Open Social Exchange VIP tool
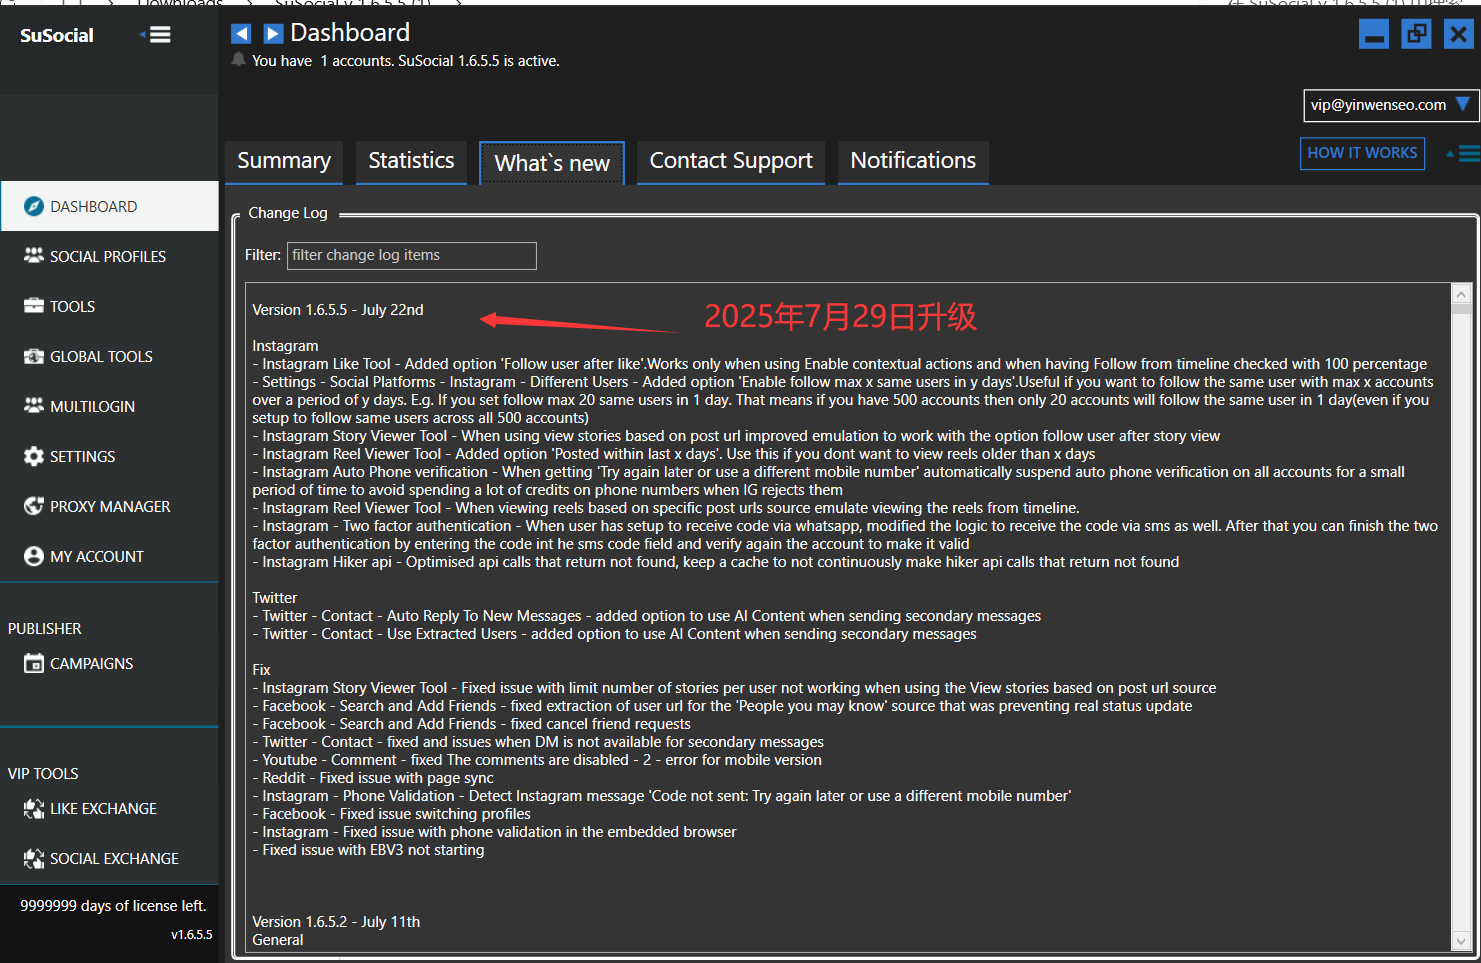 [x=109, y=858]
